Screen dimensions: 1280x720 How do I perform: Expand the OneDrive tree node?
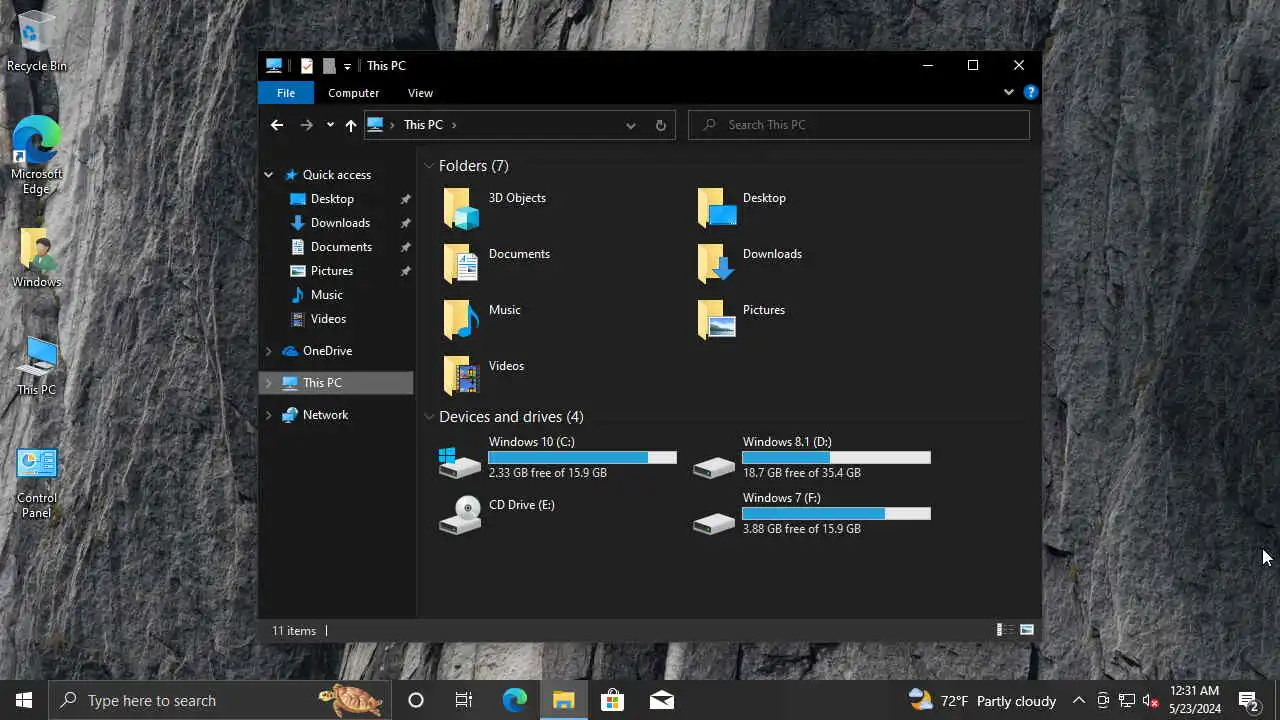(x=268, y=351)
